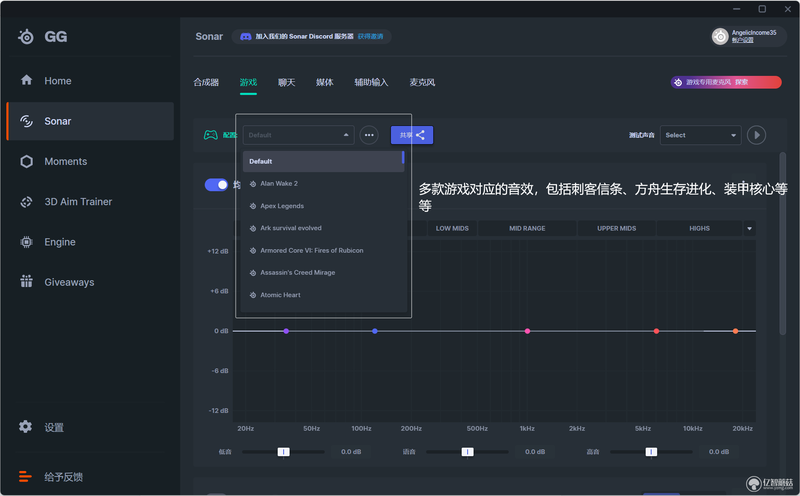800x496 pixels.
Task: Select the purple EQ point
Action: (x=286, y=331)
